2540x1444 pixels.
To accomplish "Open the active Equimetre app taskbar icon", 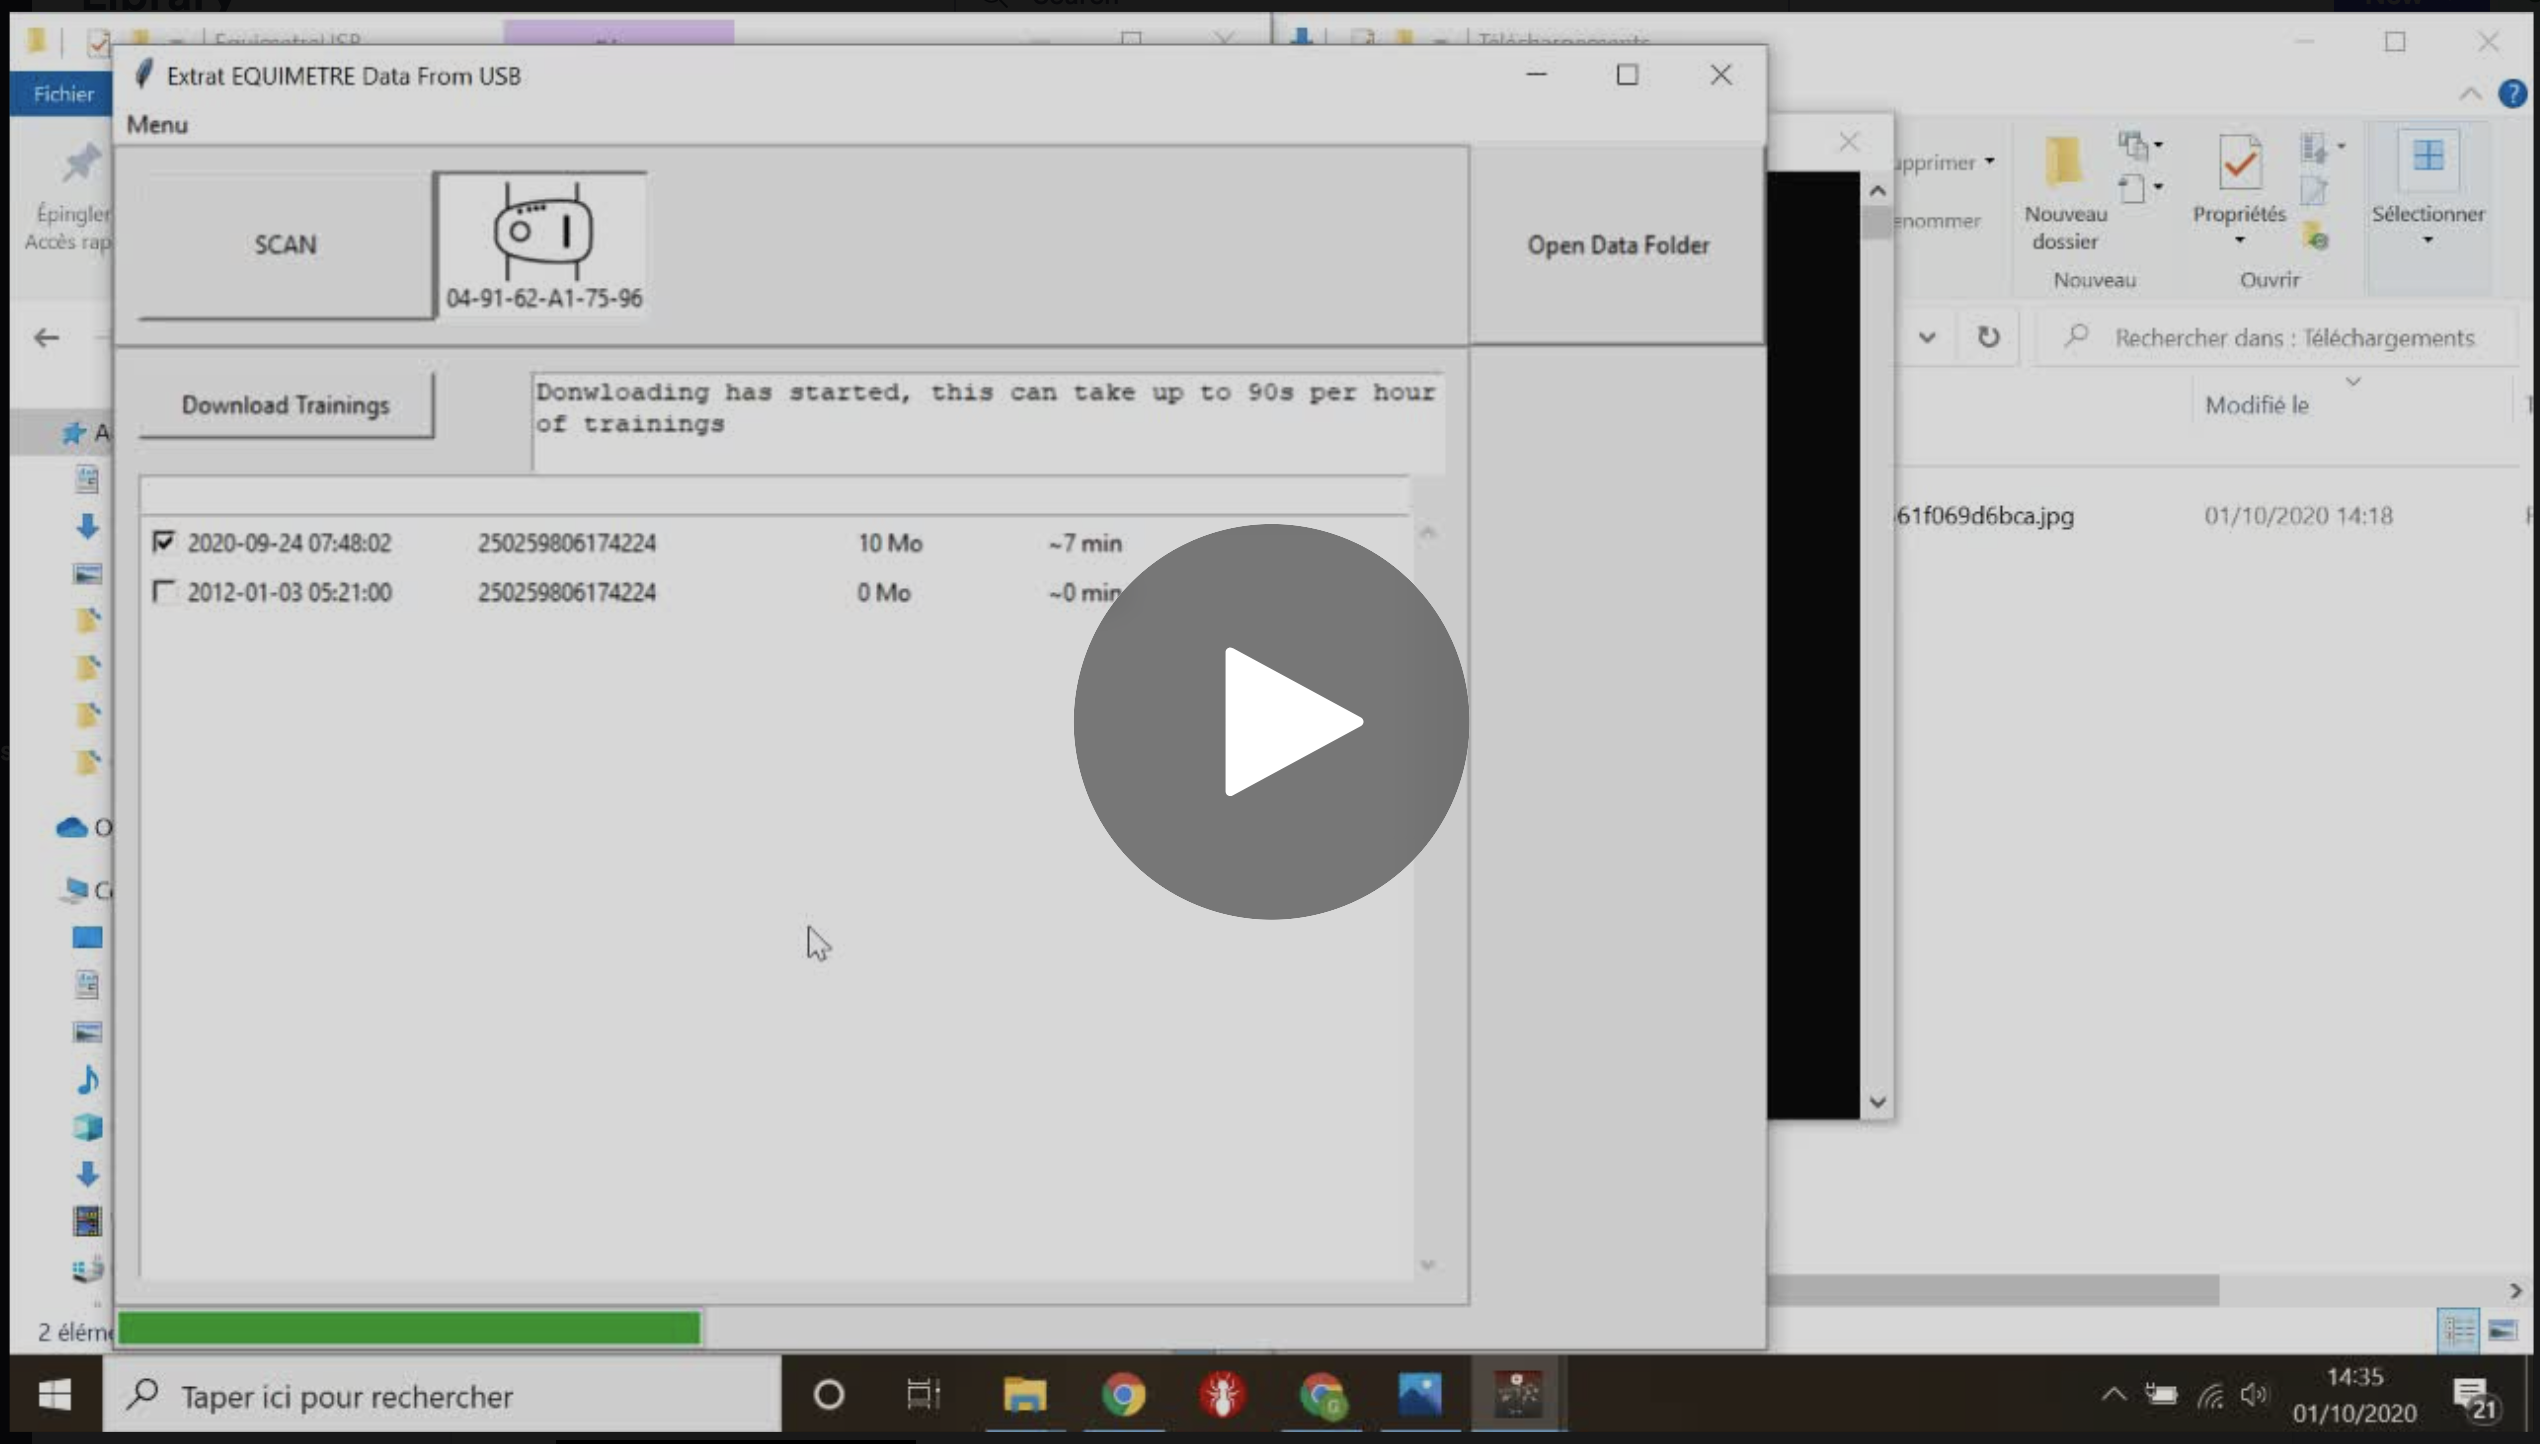I will tap(1518, 1394).
